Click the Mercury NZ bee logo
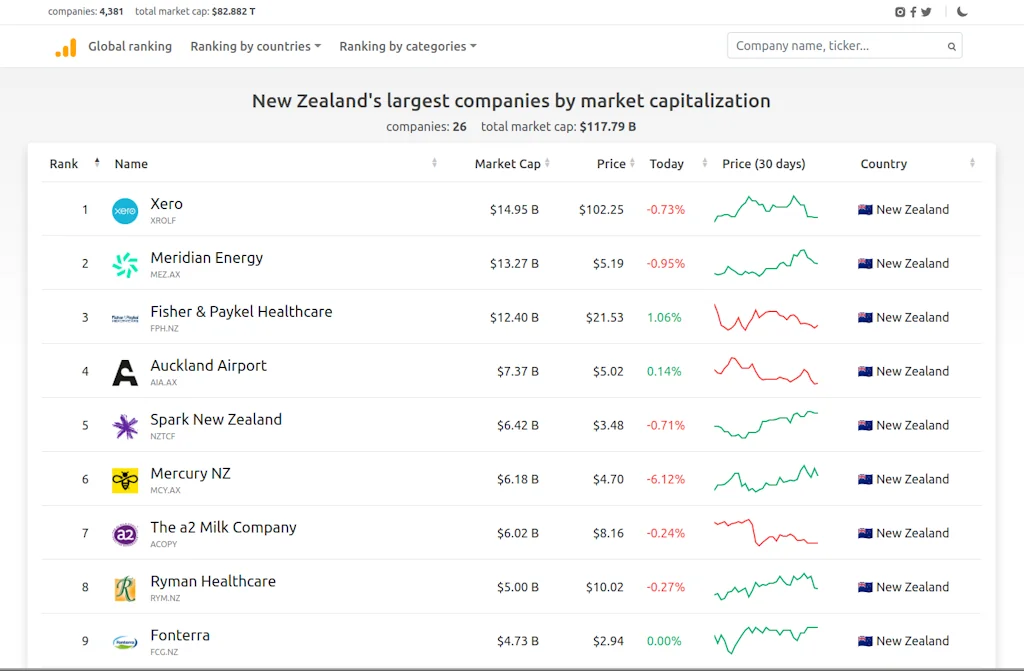Viewport: 1024px width, 671px height. coord(125,479)
